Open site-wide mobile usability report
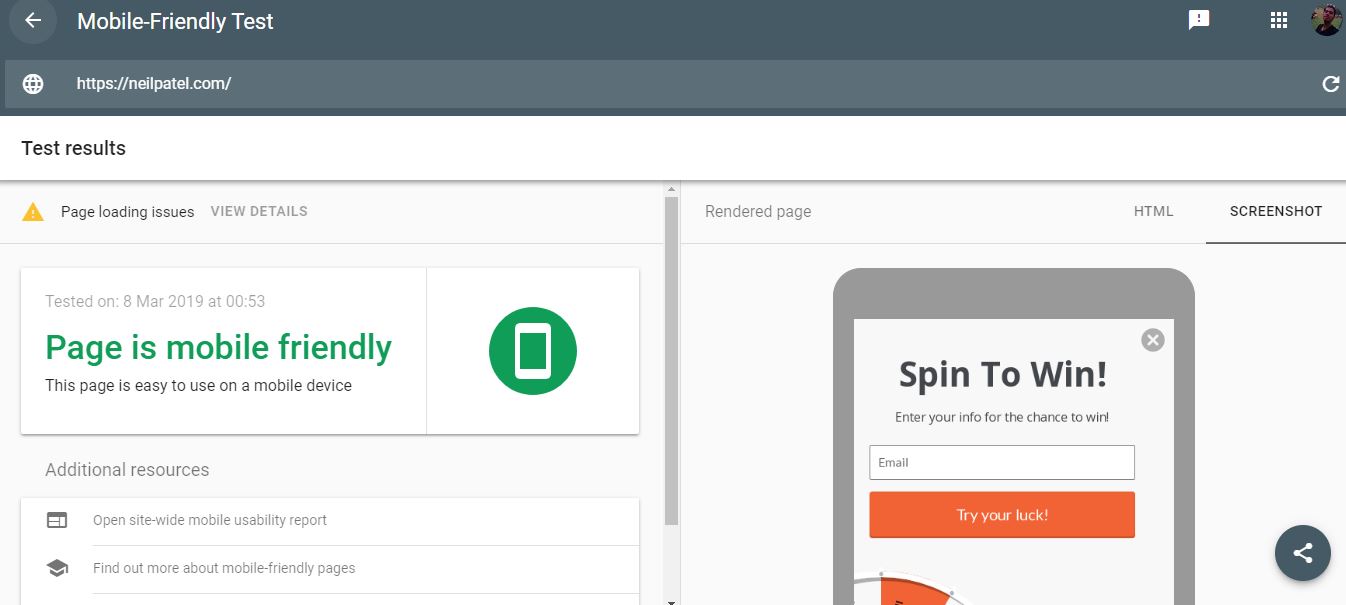Image resolution: width=1346 pixels, height=605 pixels. 210,520
